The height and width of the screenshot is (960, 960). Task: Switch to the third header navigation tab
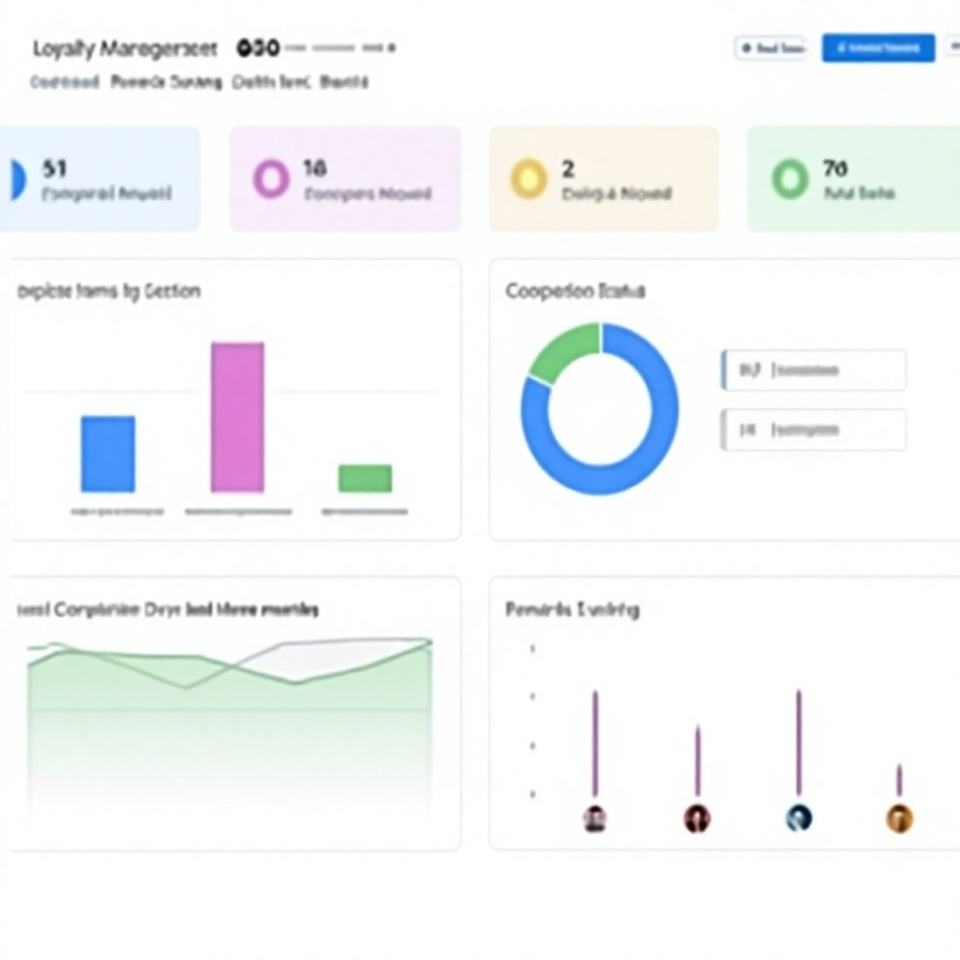pyautogui.click(x=271, y=82)
